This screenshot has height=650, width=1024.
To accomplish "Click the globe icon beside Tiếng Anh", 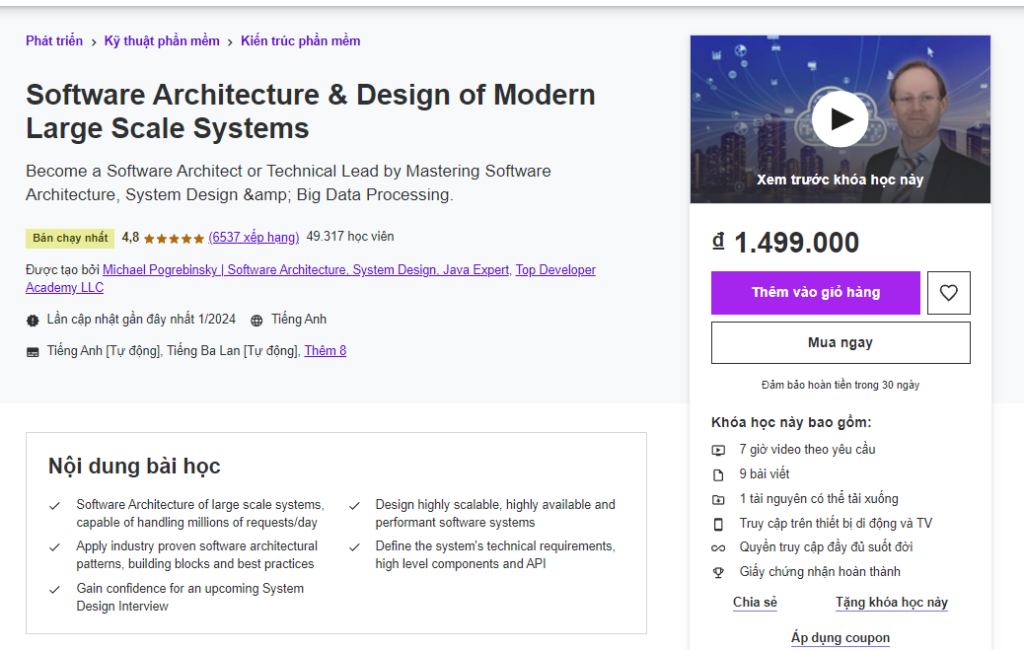I will click(x=260, y=318).
